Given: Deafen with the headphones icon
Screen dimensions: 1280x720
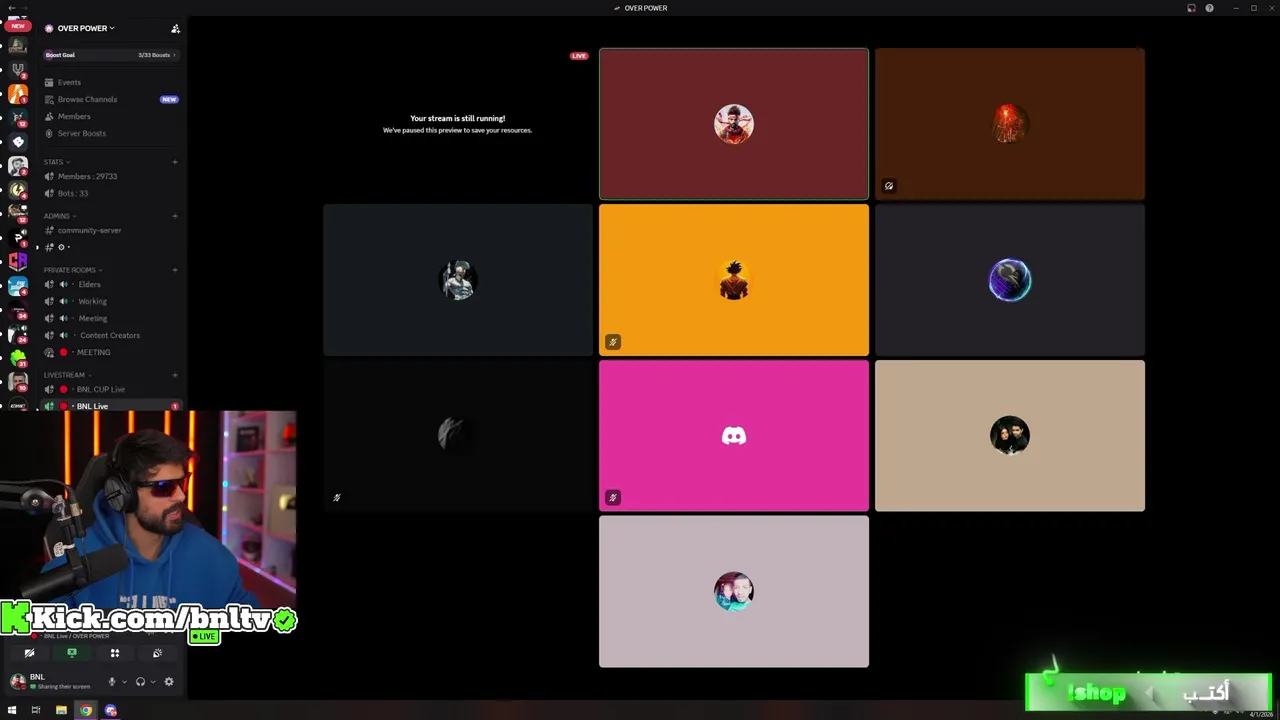Looking at the screenshot, I should tap(140, 682).
